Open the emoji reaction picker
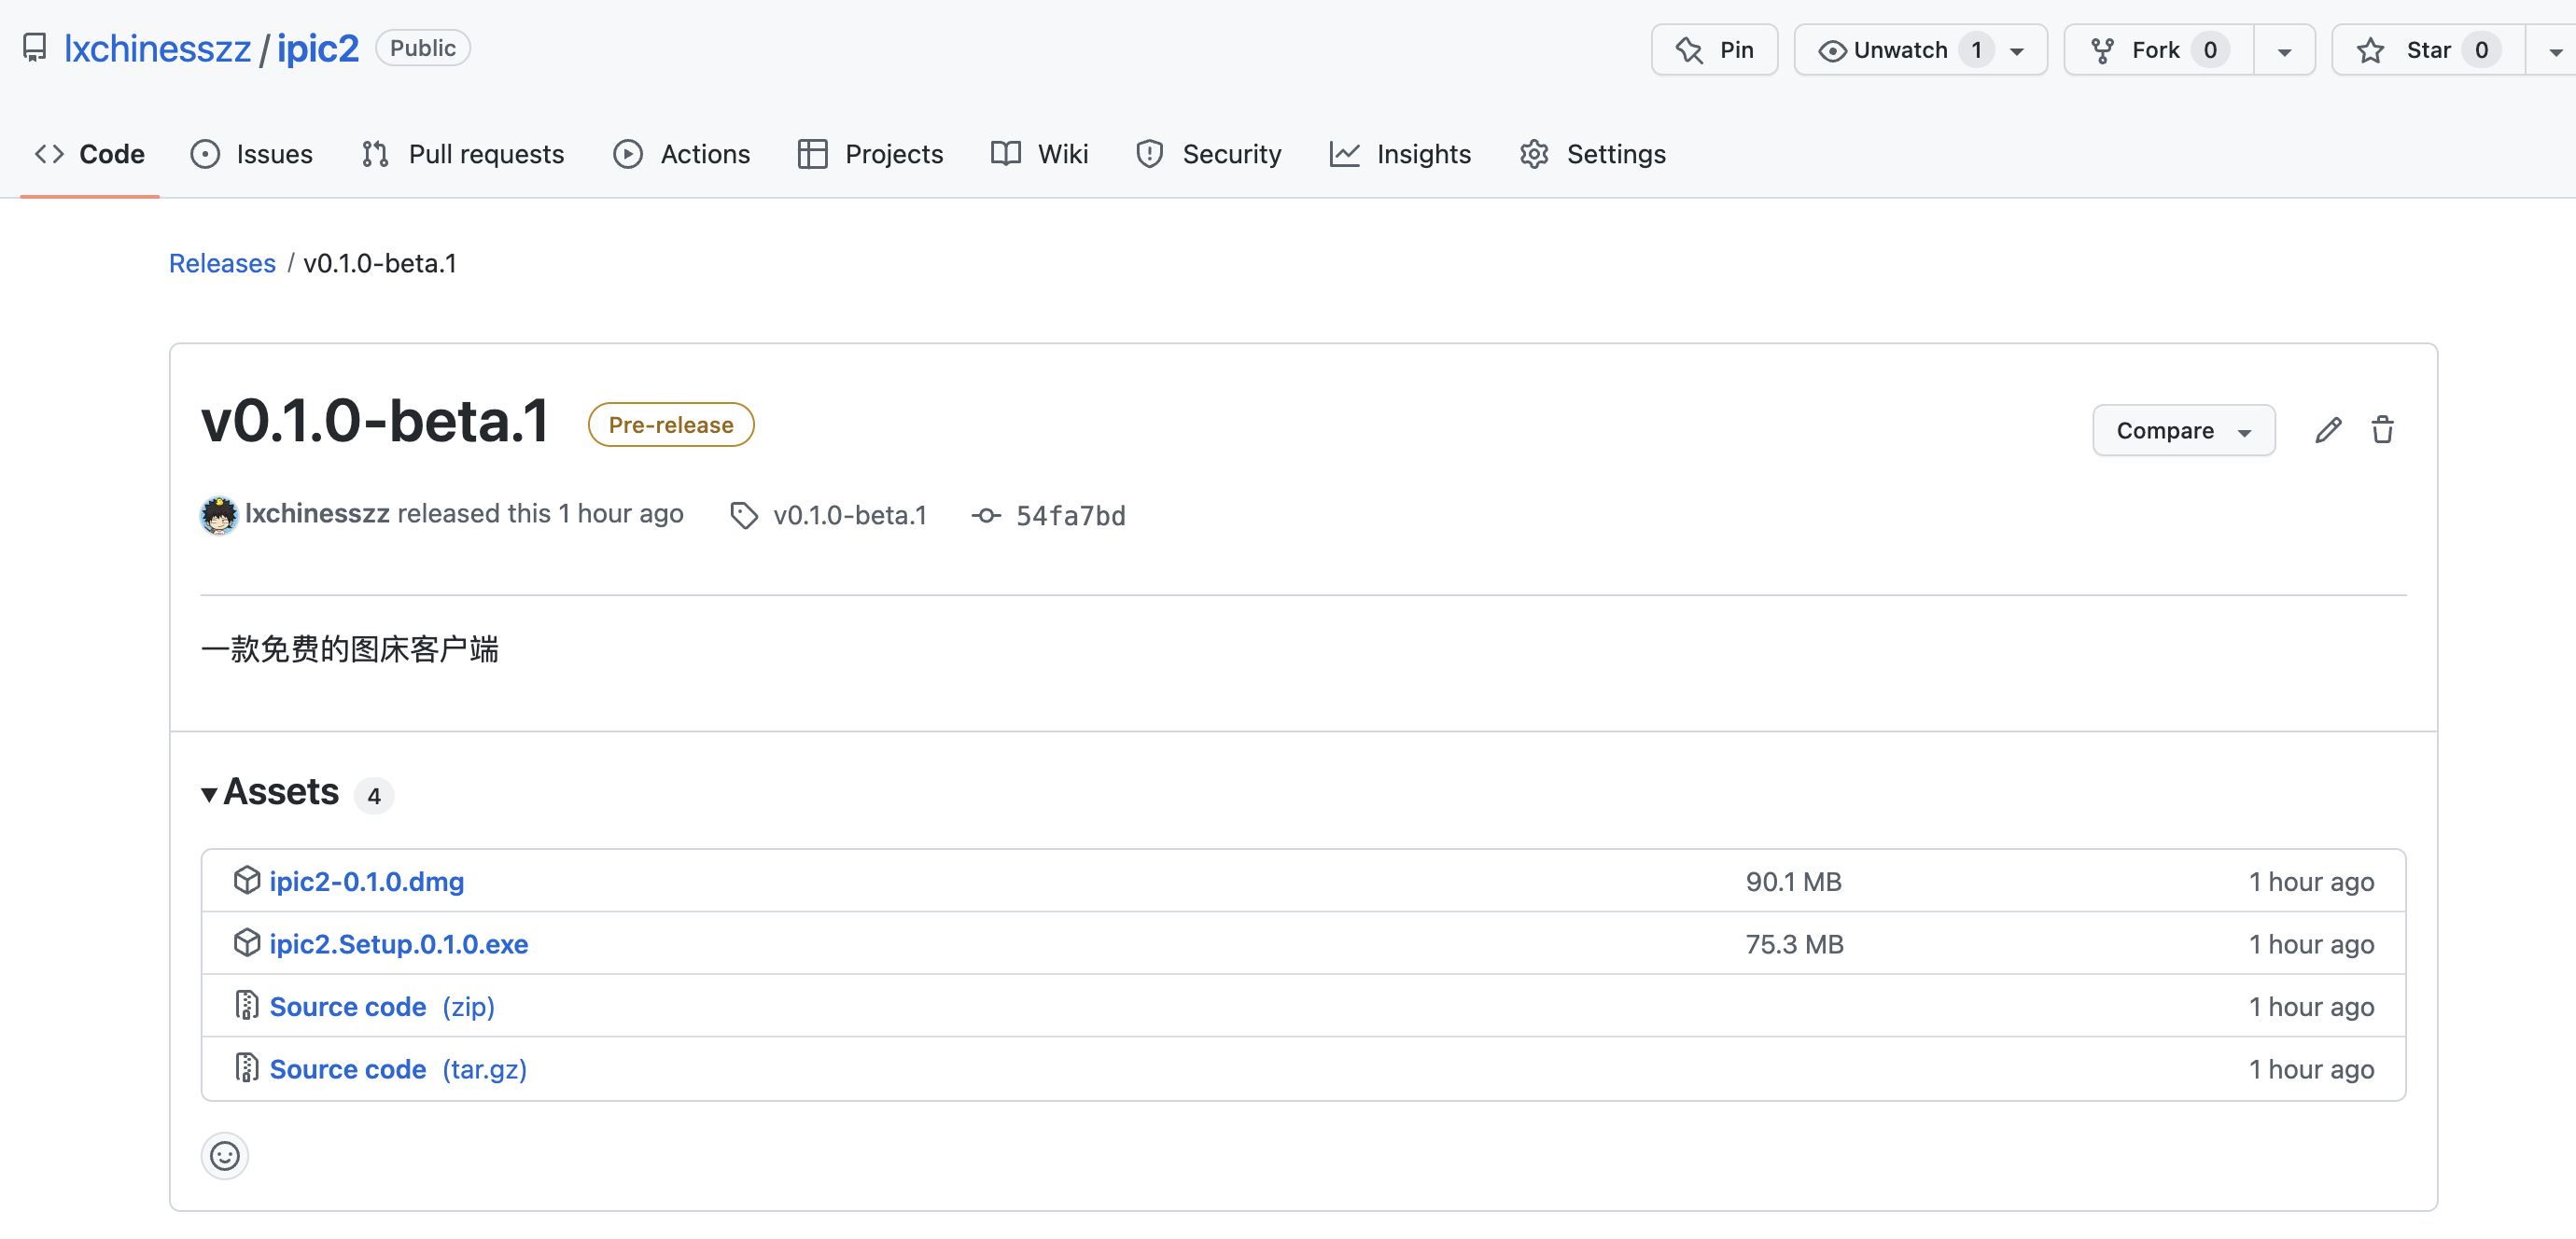 (x=224, y=1156)
